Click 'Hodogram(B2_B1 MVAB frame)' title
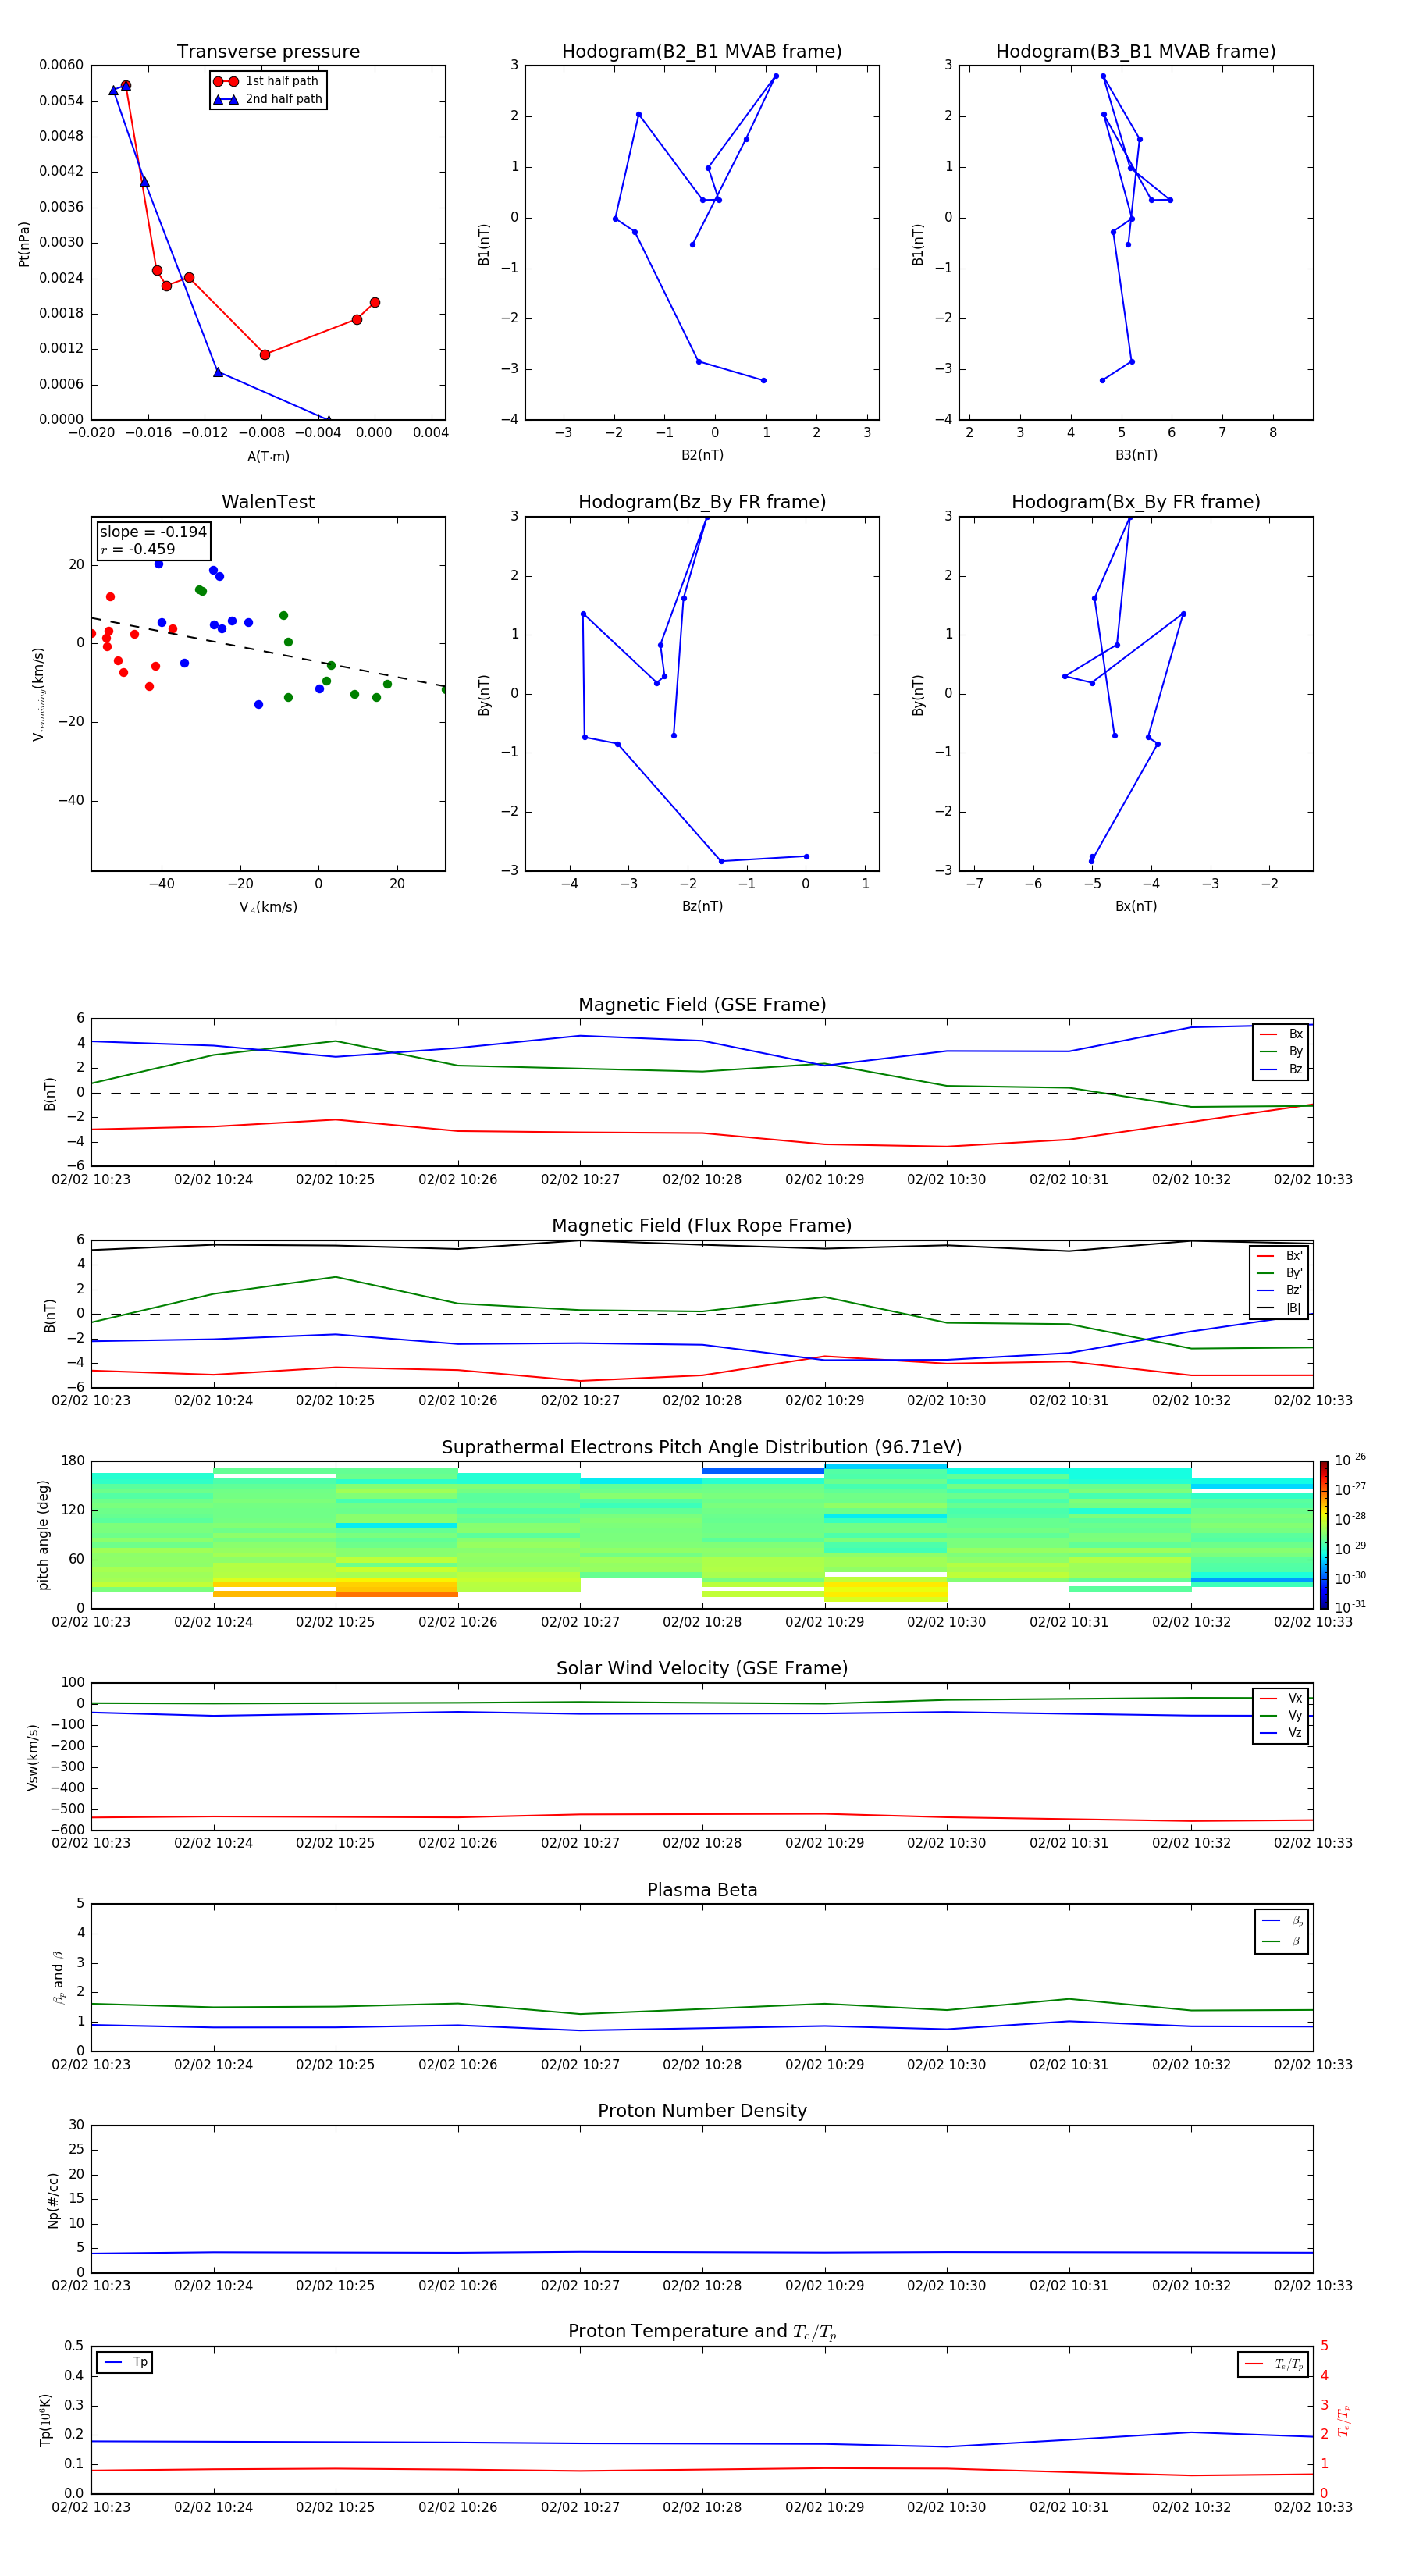The height and width of the screenshot is (2576, 1405). click(702, 52)
